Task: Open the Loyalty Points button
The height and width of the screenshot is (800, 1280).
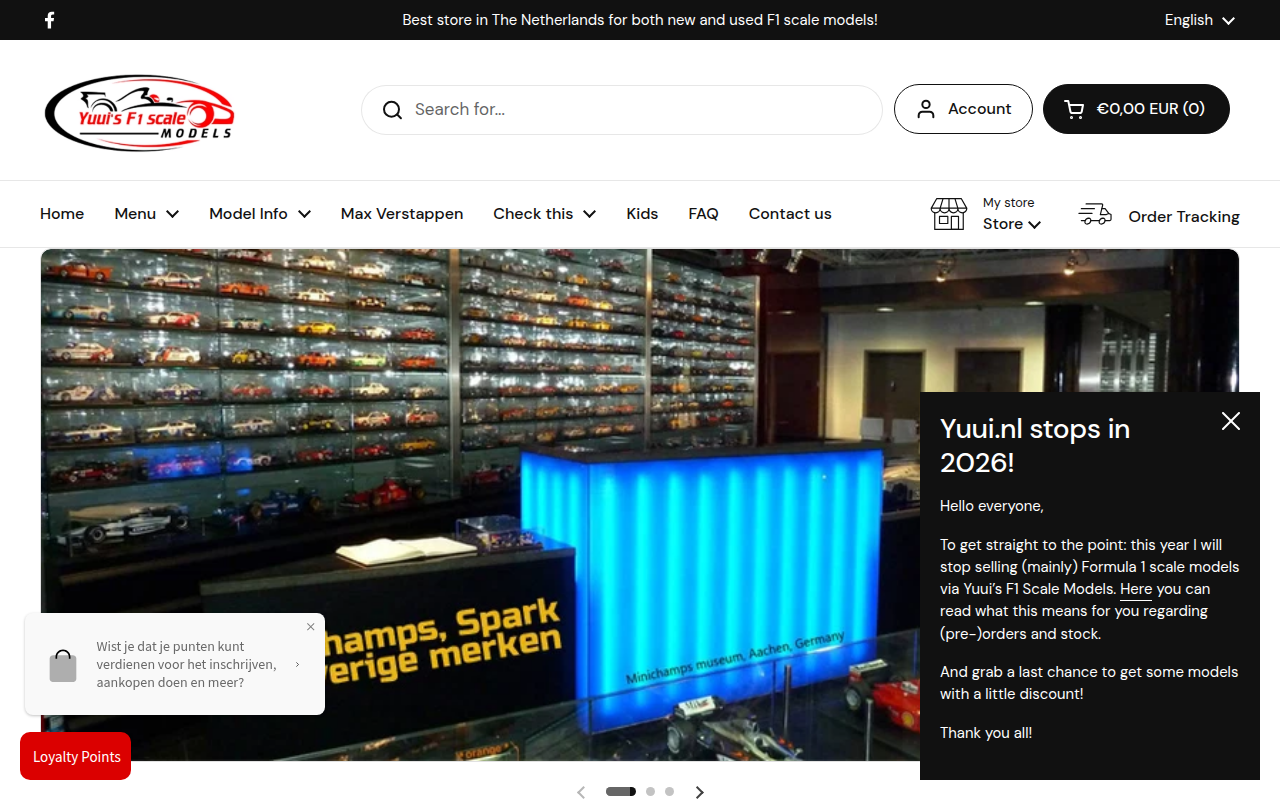Action: (x=76, y=756)
